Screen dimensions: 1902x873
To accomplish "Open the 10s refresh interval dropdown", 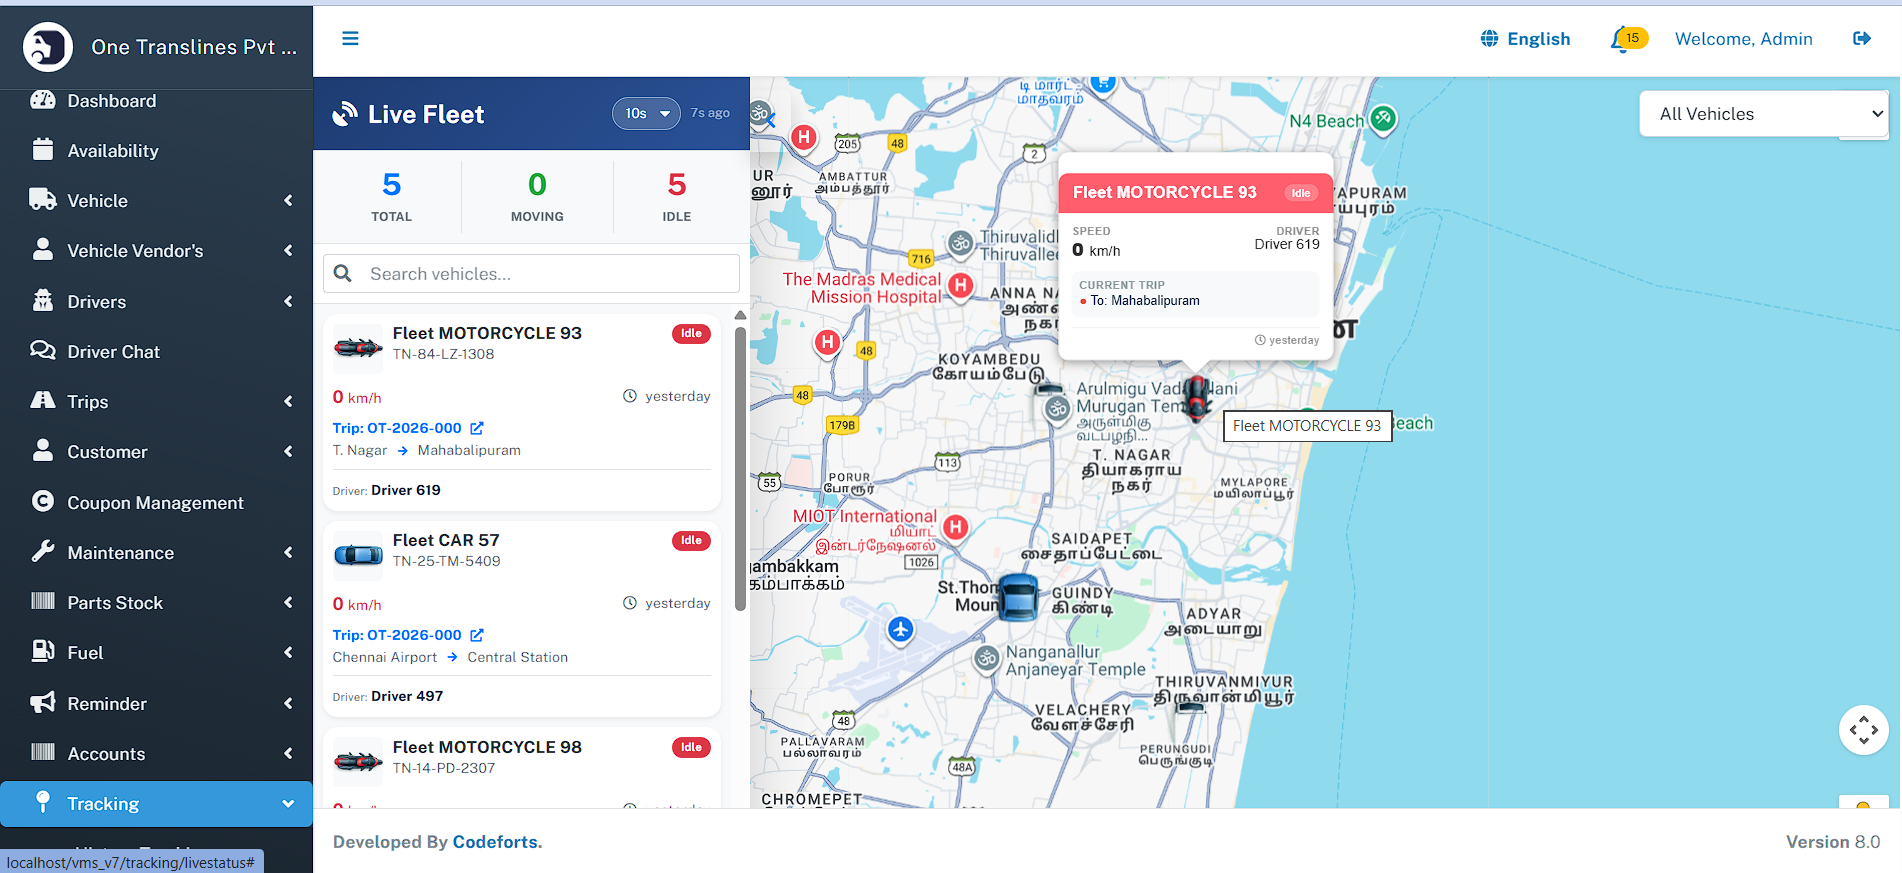I will (x=646, y=114).
